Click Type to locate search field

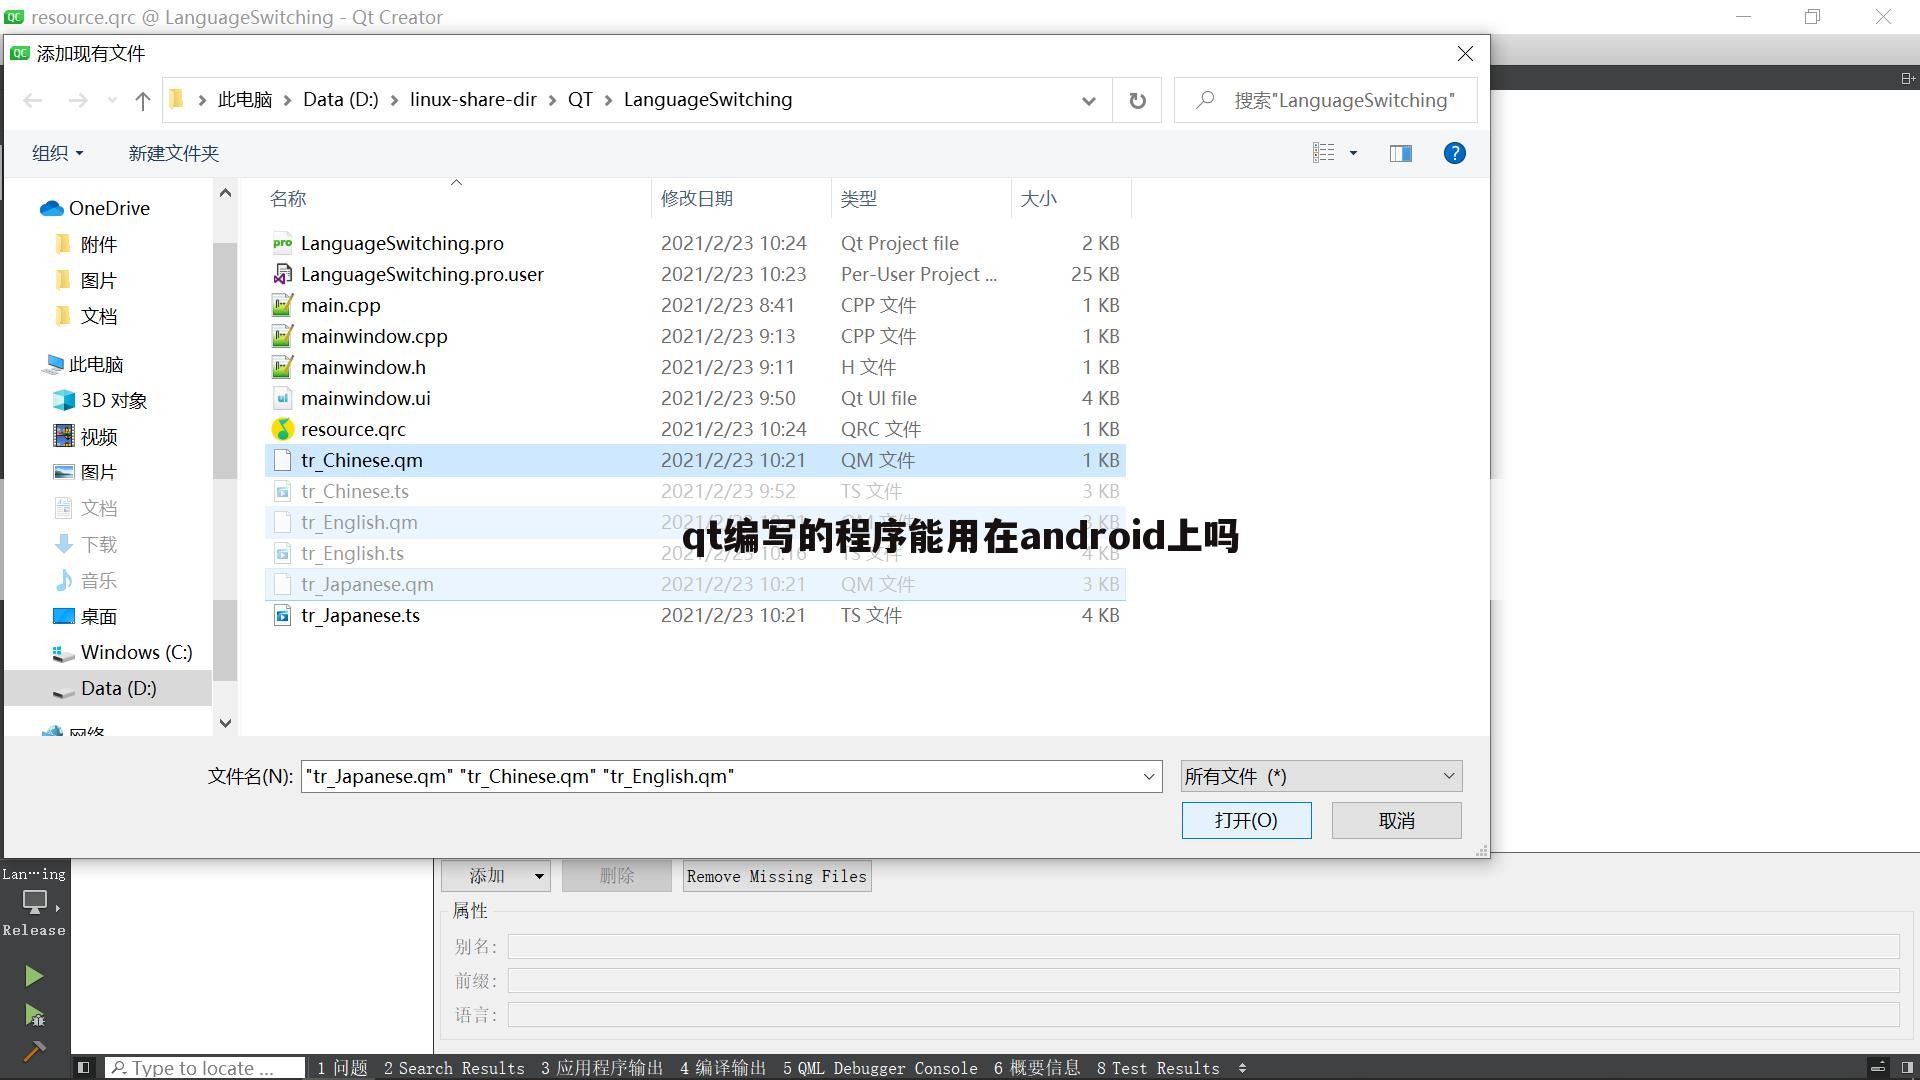tap(205, 1068)
